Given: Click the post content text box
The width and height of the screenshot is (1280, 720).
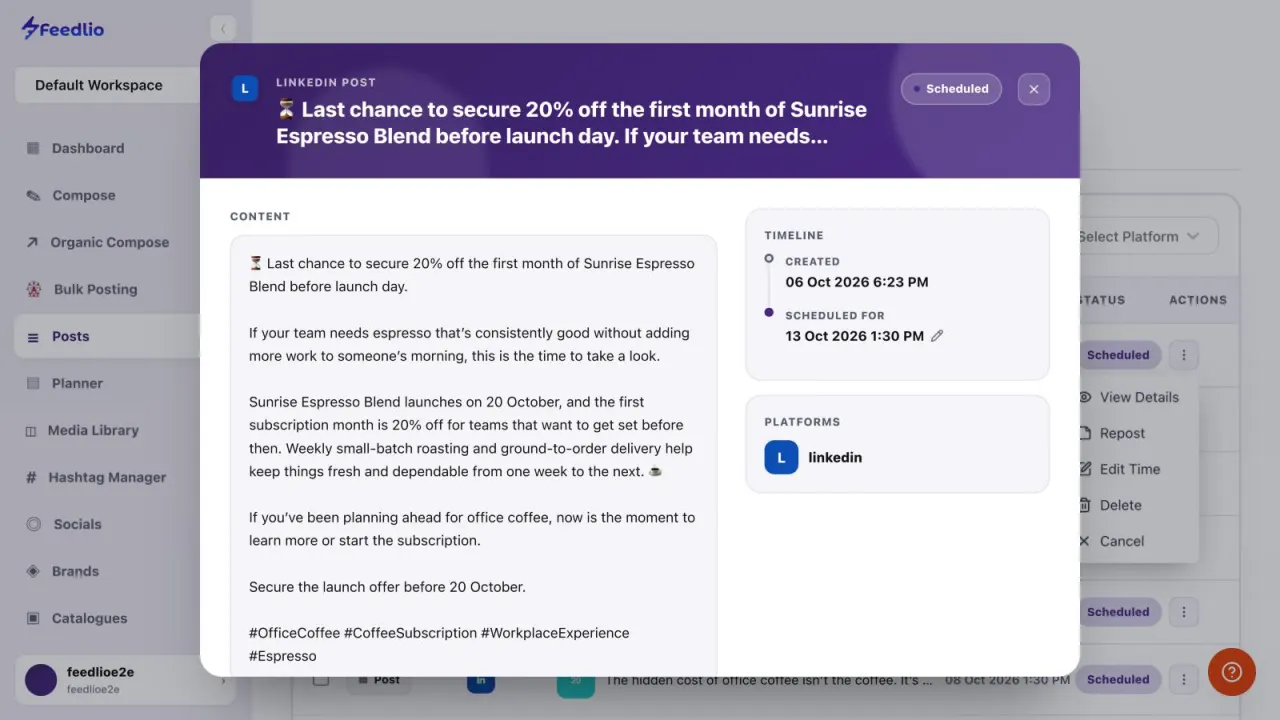Looking at the screenshot, I should click(473, 456).
